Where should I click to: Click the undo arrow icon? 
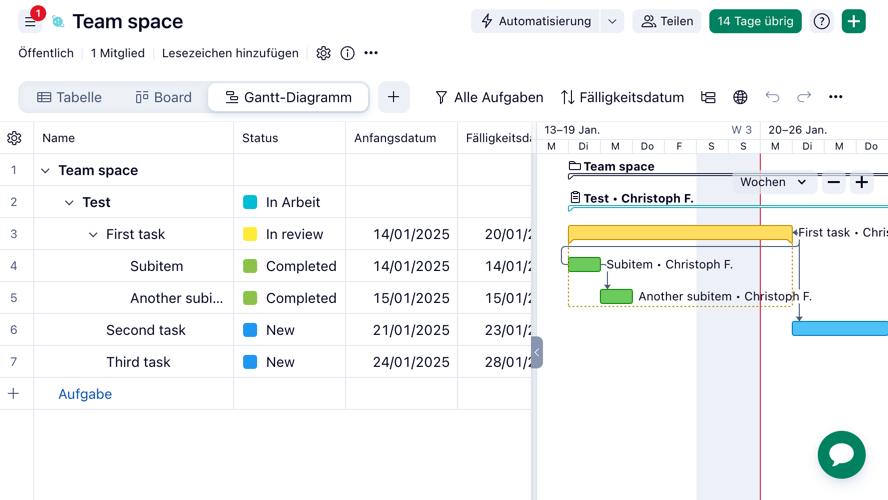(x=772, y=97)
